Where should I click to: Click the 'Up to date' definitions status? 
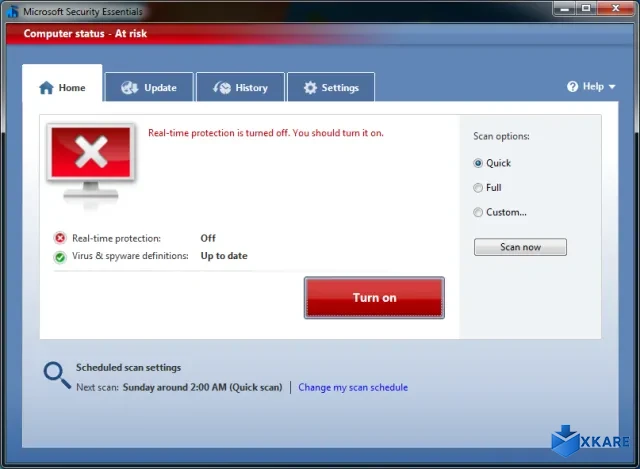pos(224,256)
